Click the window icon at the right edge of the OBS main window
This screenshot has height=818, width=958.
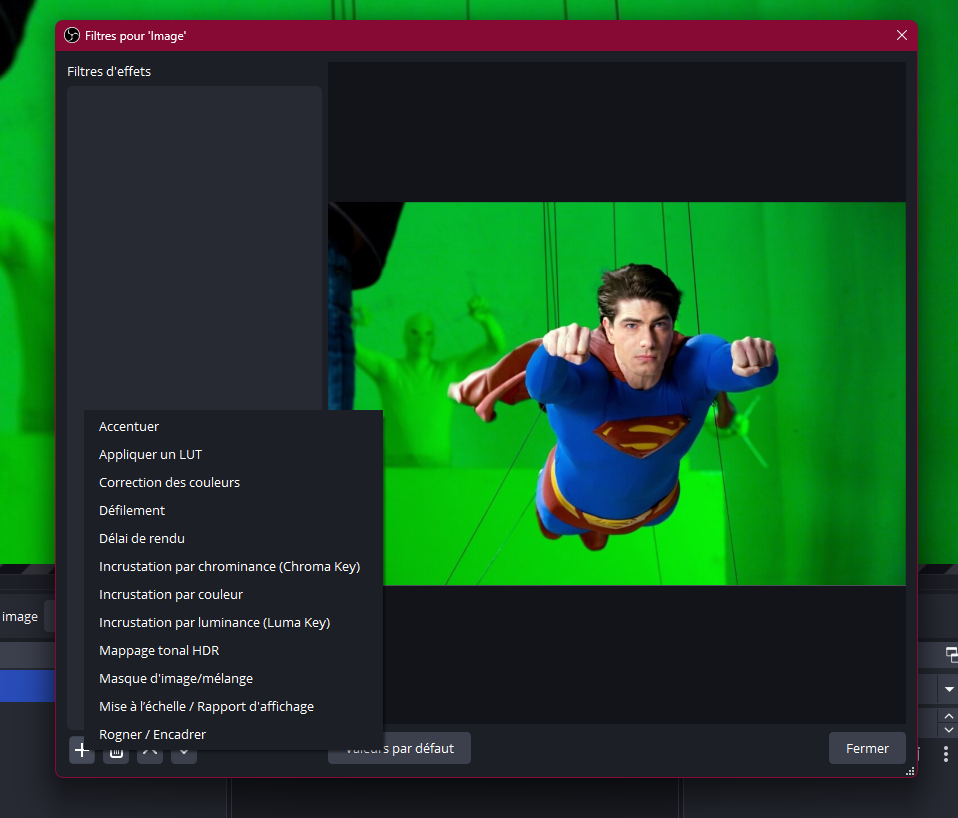tap(951, 655)
